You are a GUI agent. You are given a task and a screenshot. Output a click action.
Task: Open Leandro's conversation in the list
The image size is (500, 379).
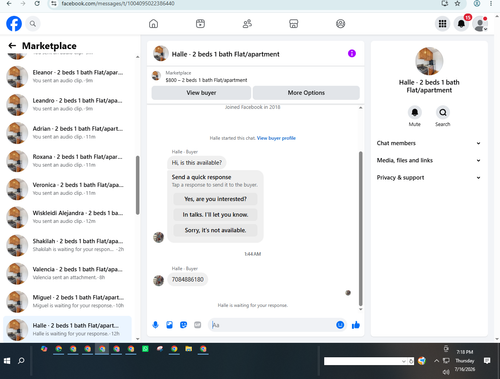[67, 104]
